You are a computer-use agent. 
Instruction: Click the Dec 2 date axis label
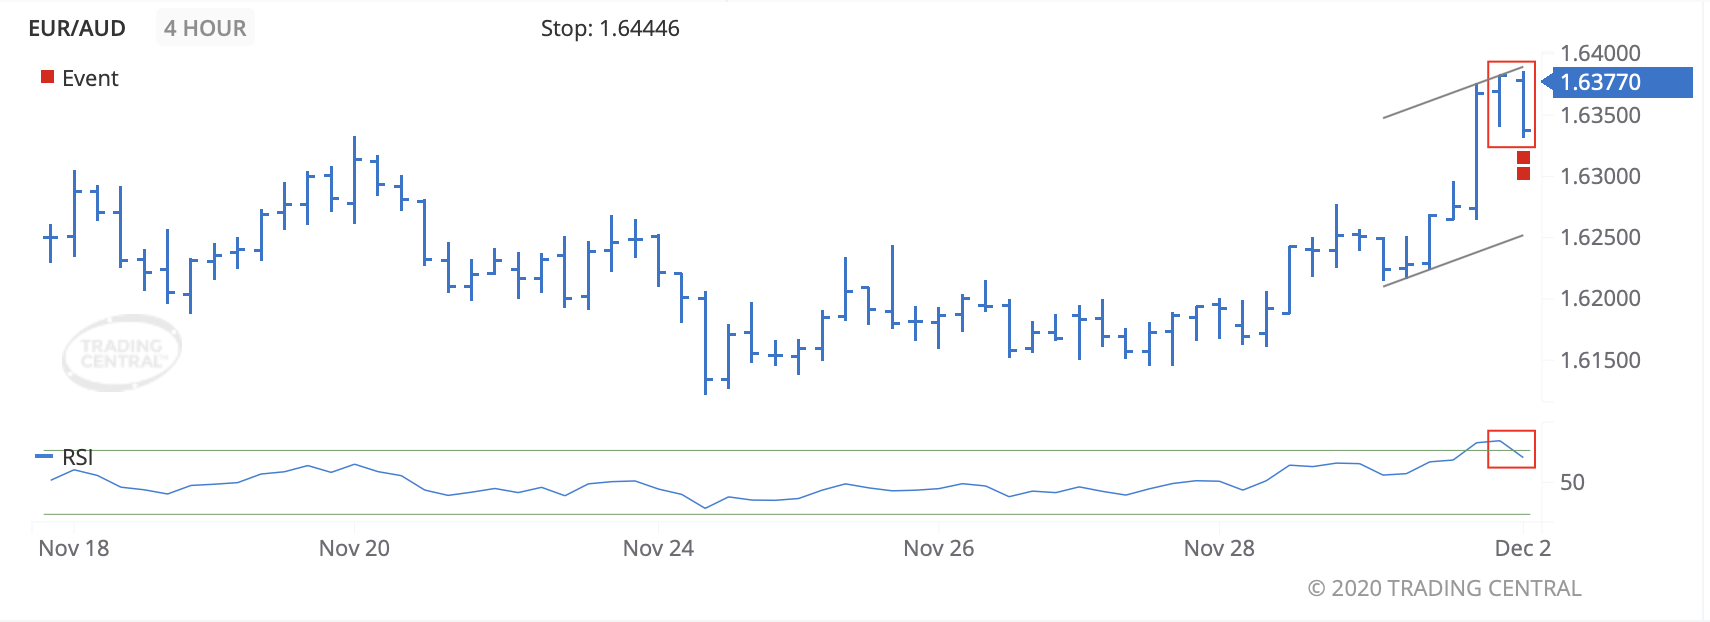[1522, 548]
